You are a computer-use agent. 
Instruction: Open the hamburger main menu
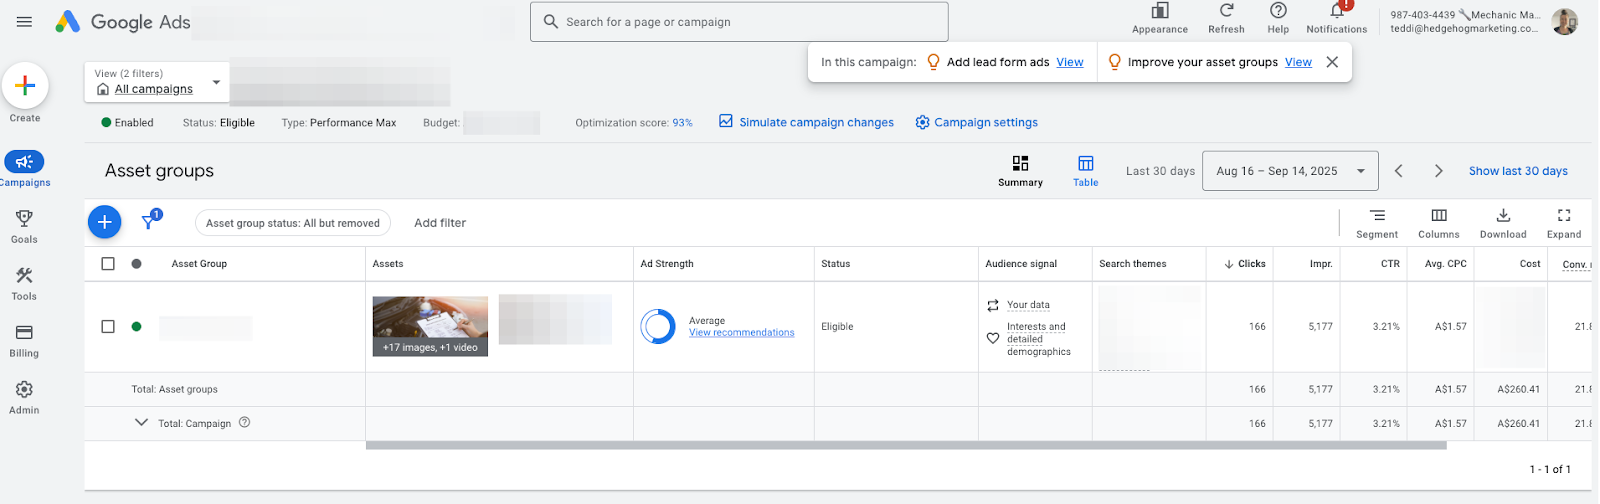[24, 21]
